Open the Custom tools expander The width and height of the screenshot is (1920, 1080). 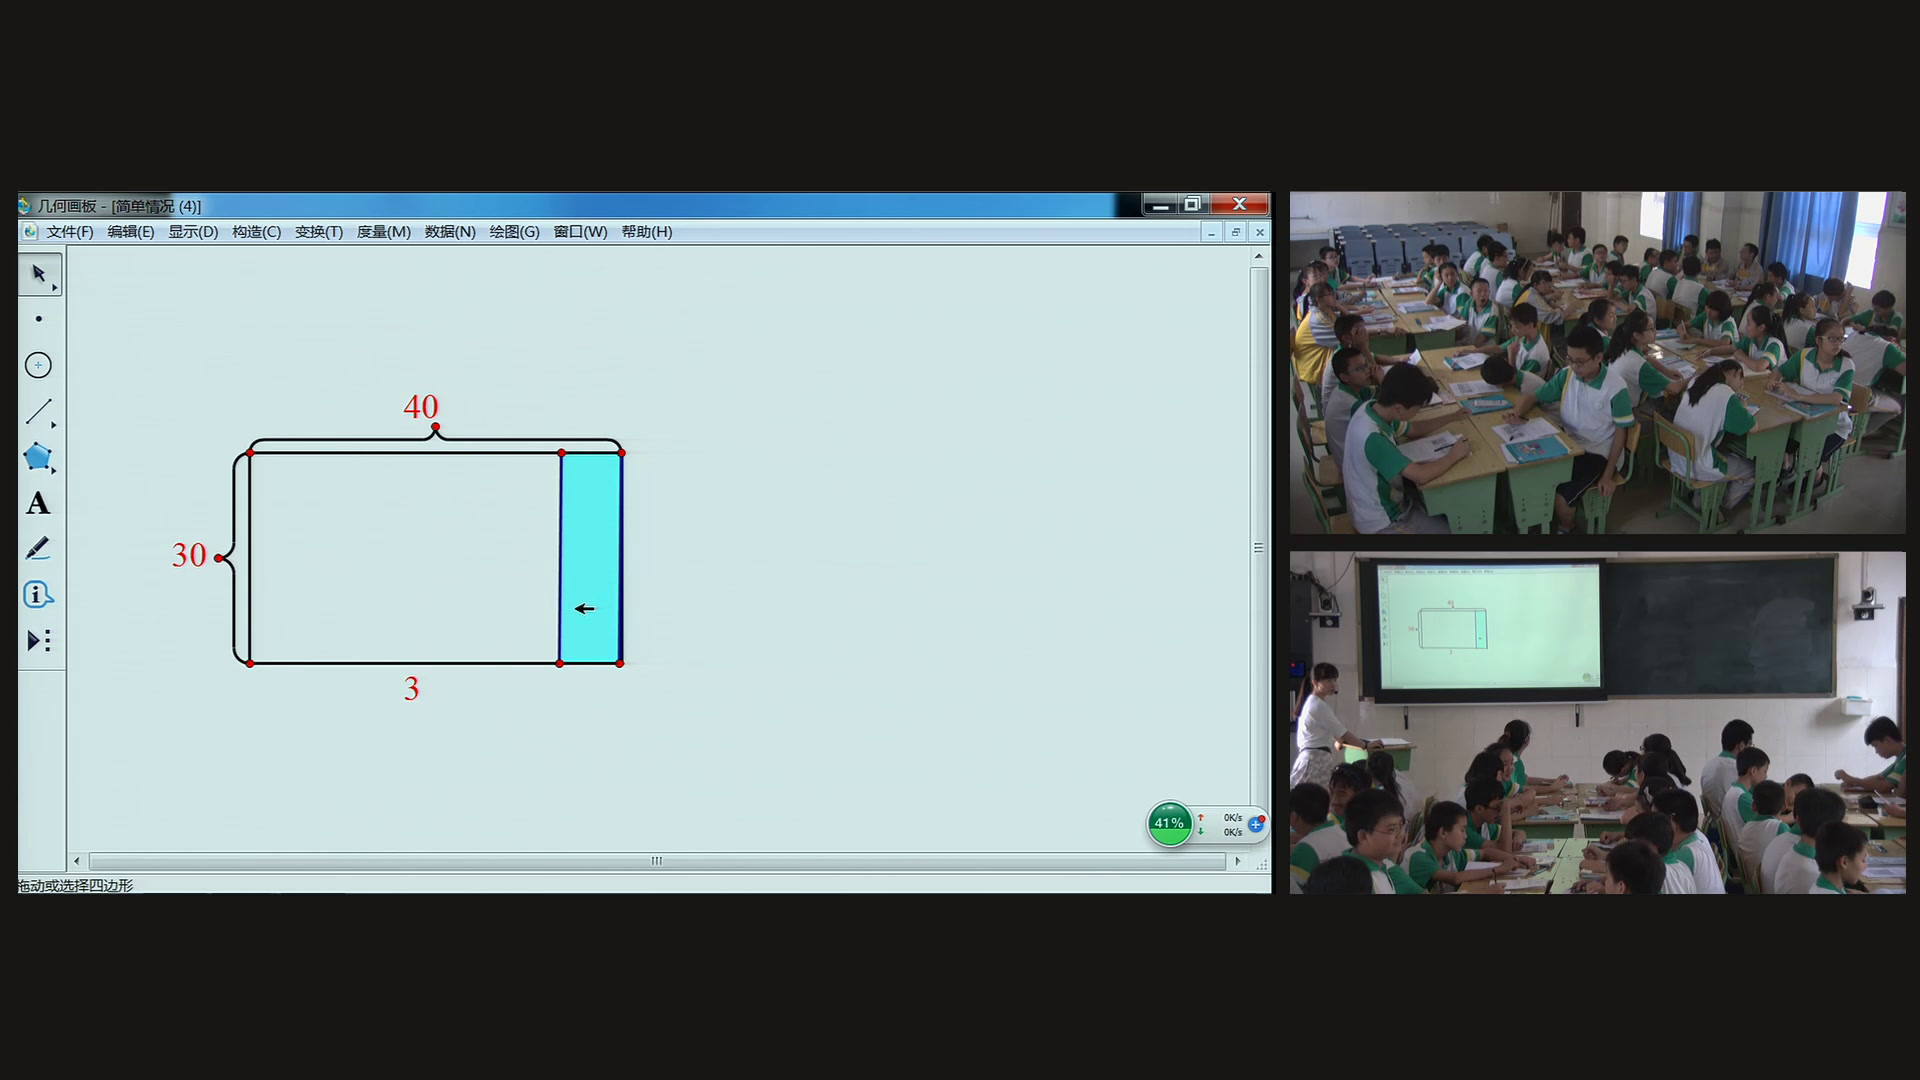(x=38, y=641)
